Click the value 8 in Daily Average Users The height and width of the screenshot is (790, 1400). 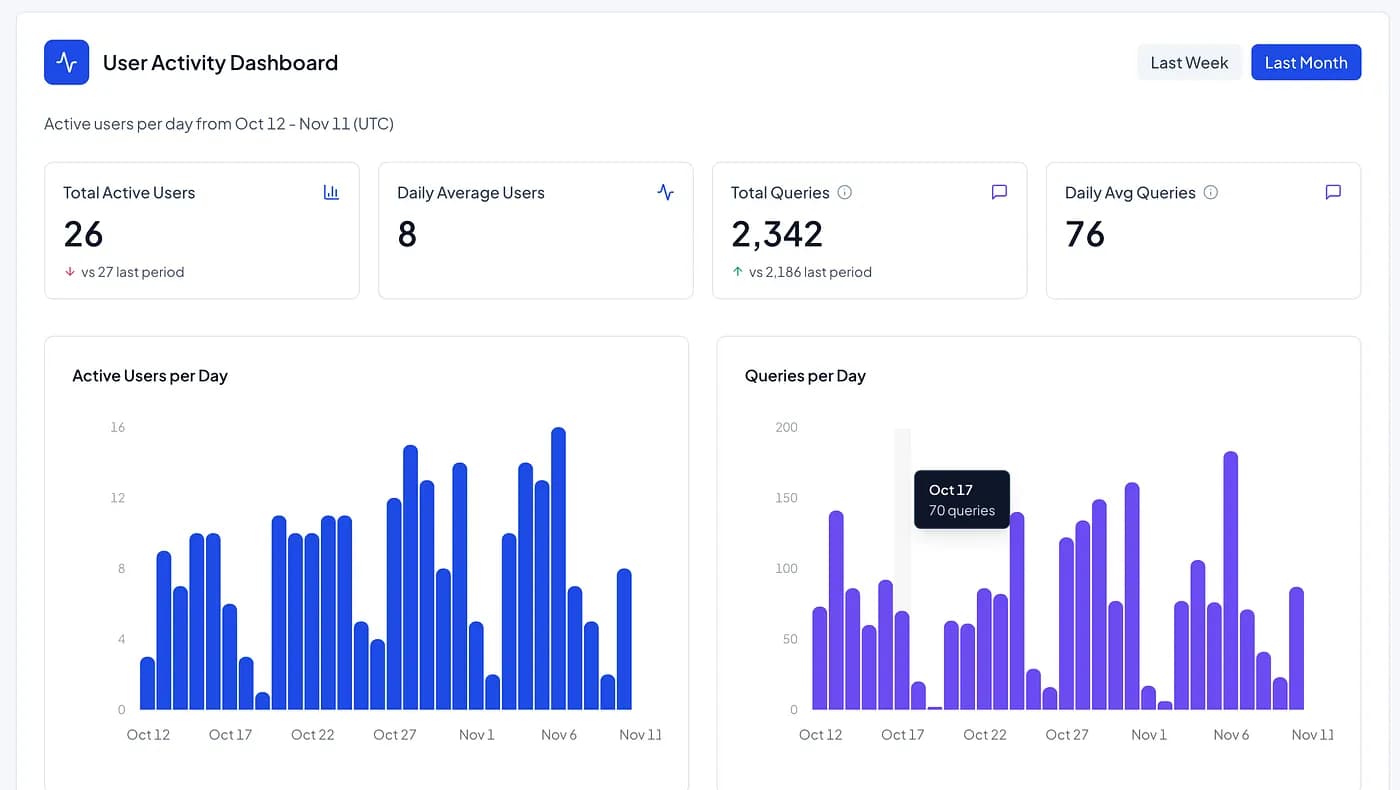pyautogui.click(x=407, y=234)
